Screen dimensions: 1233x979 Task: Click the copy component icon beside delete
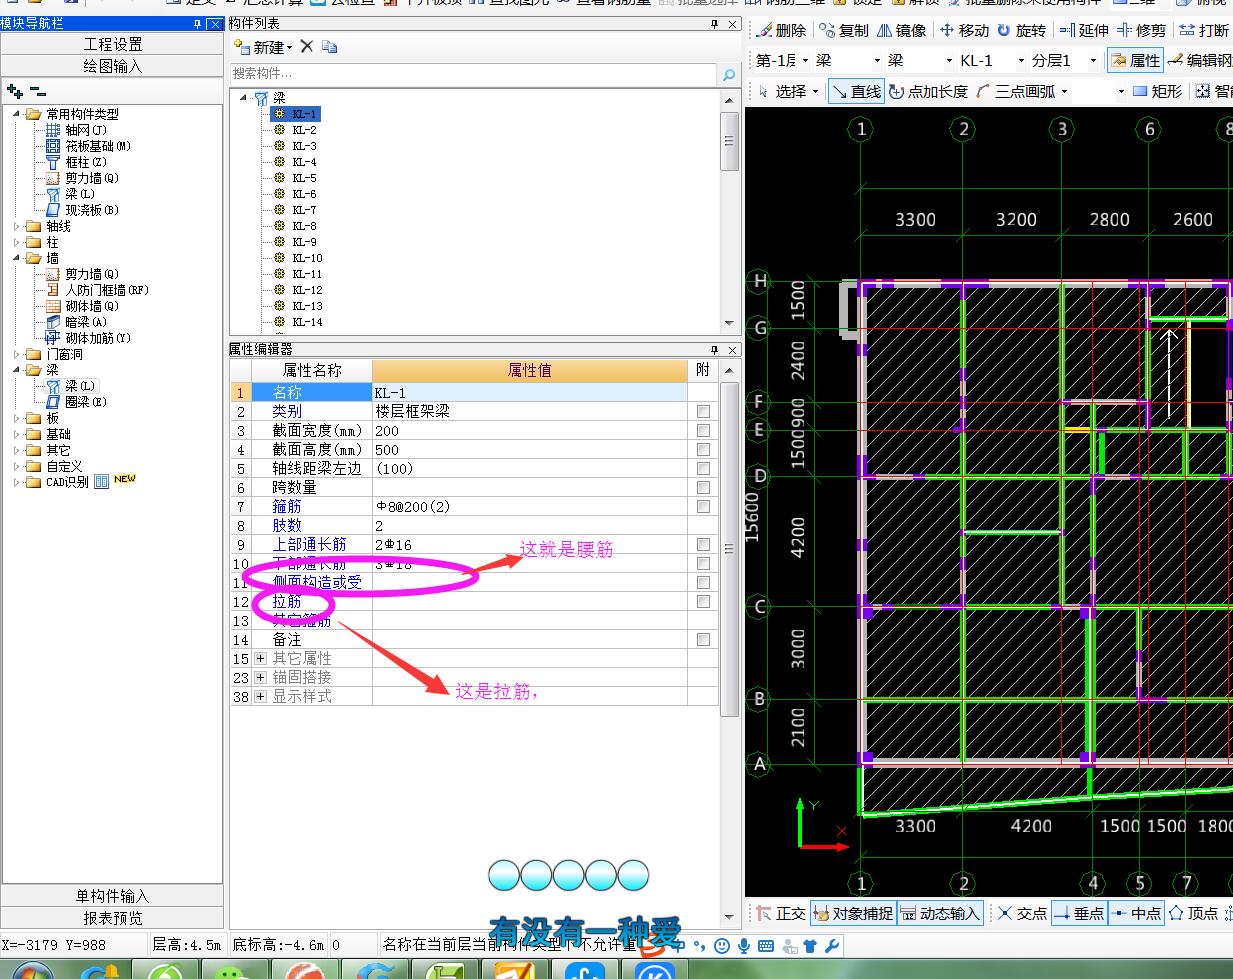[330, 46]
